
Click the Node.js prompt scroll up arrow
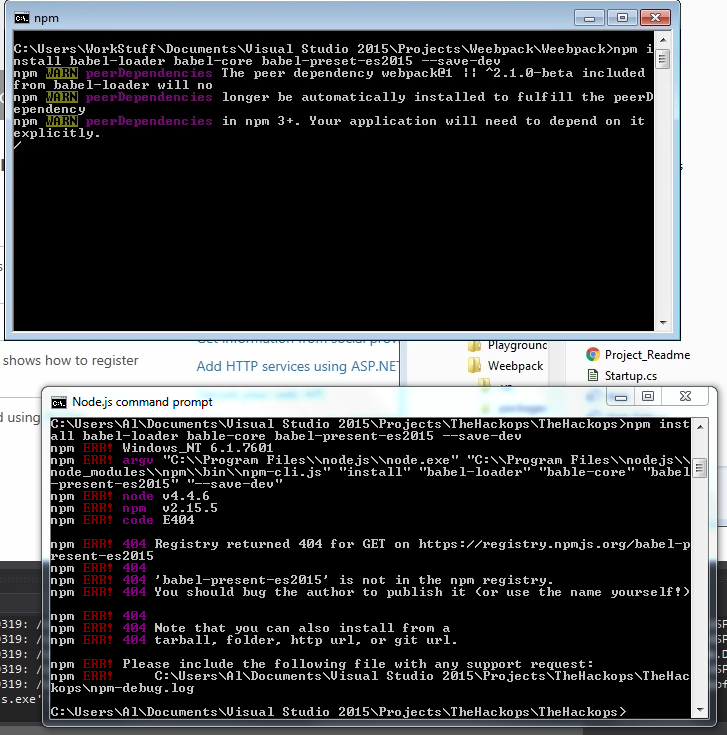point(700,427)
